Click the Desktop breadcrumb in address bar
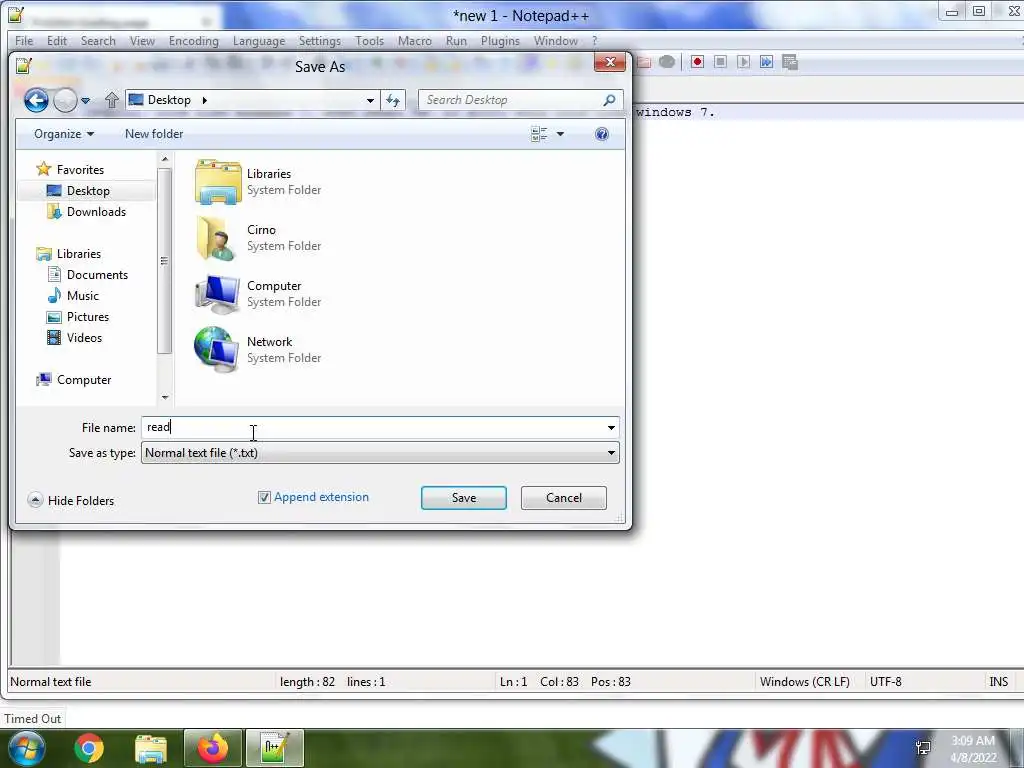Viewport: 1024px width, 768px height. 169,100
